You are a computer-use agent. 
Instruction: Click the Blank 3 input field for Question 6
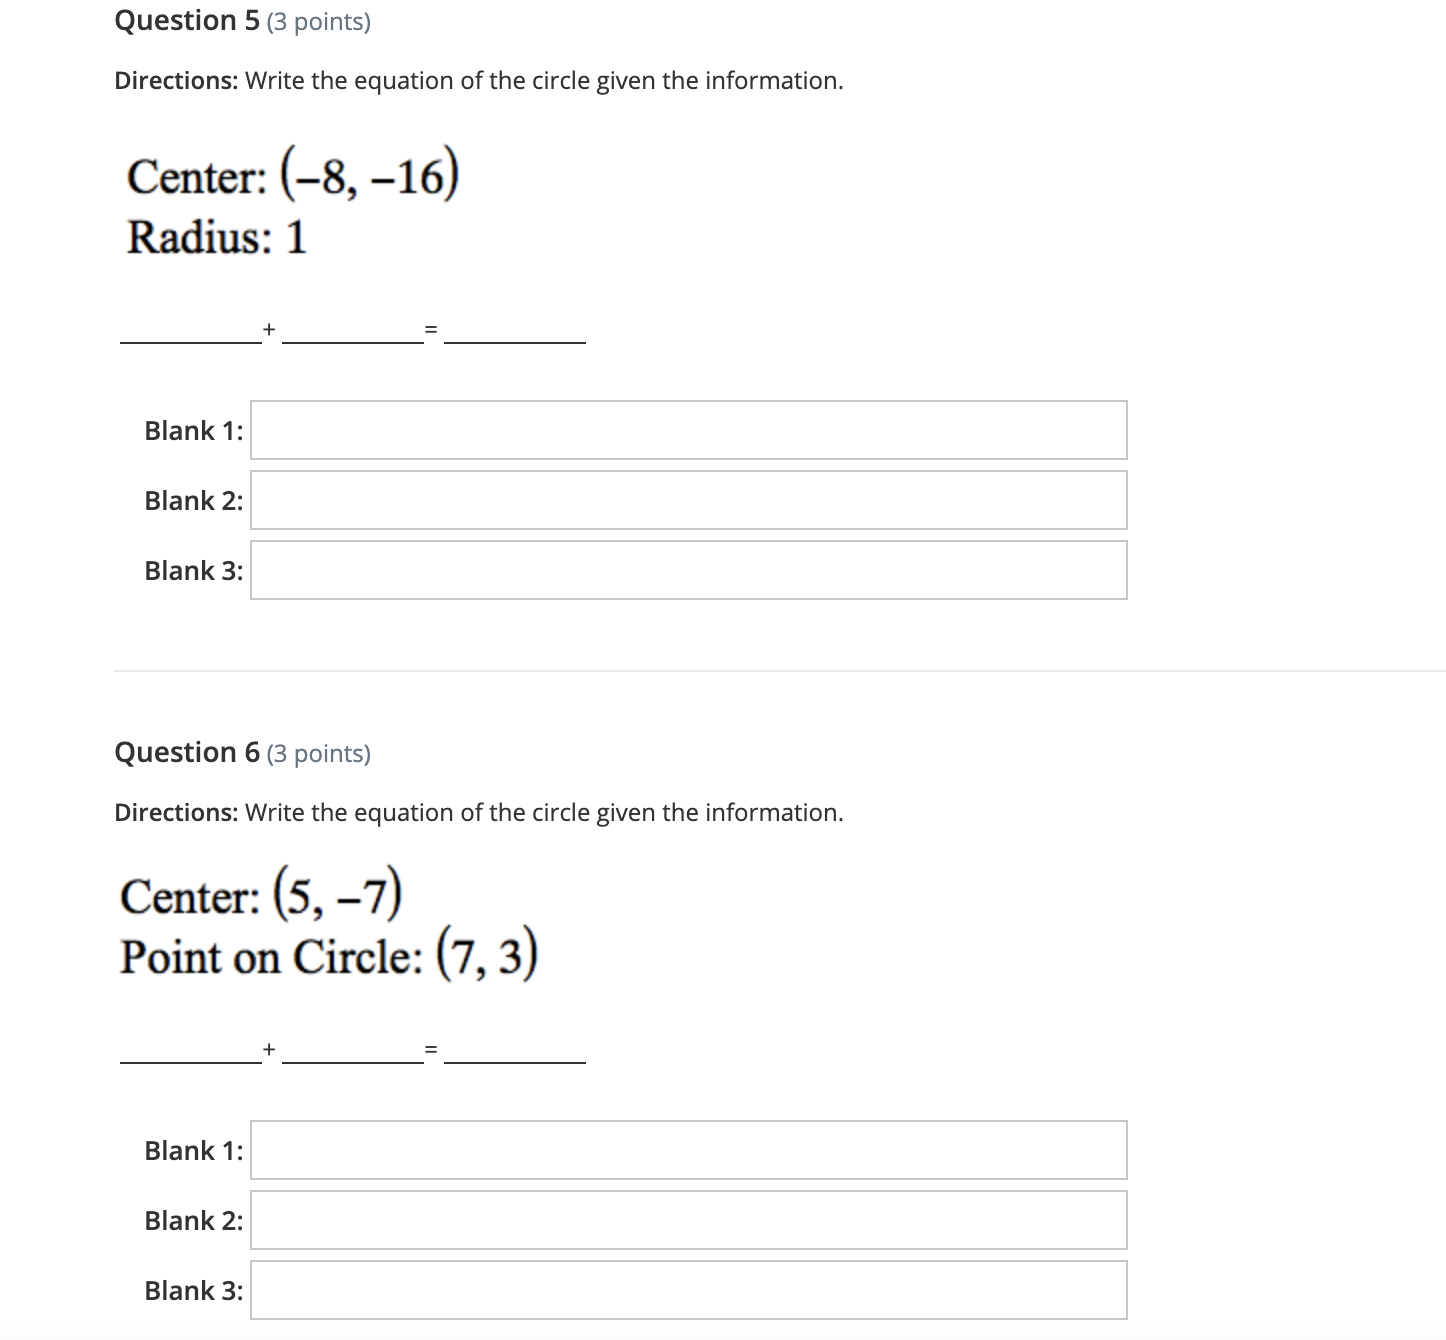688,1290
